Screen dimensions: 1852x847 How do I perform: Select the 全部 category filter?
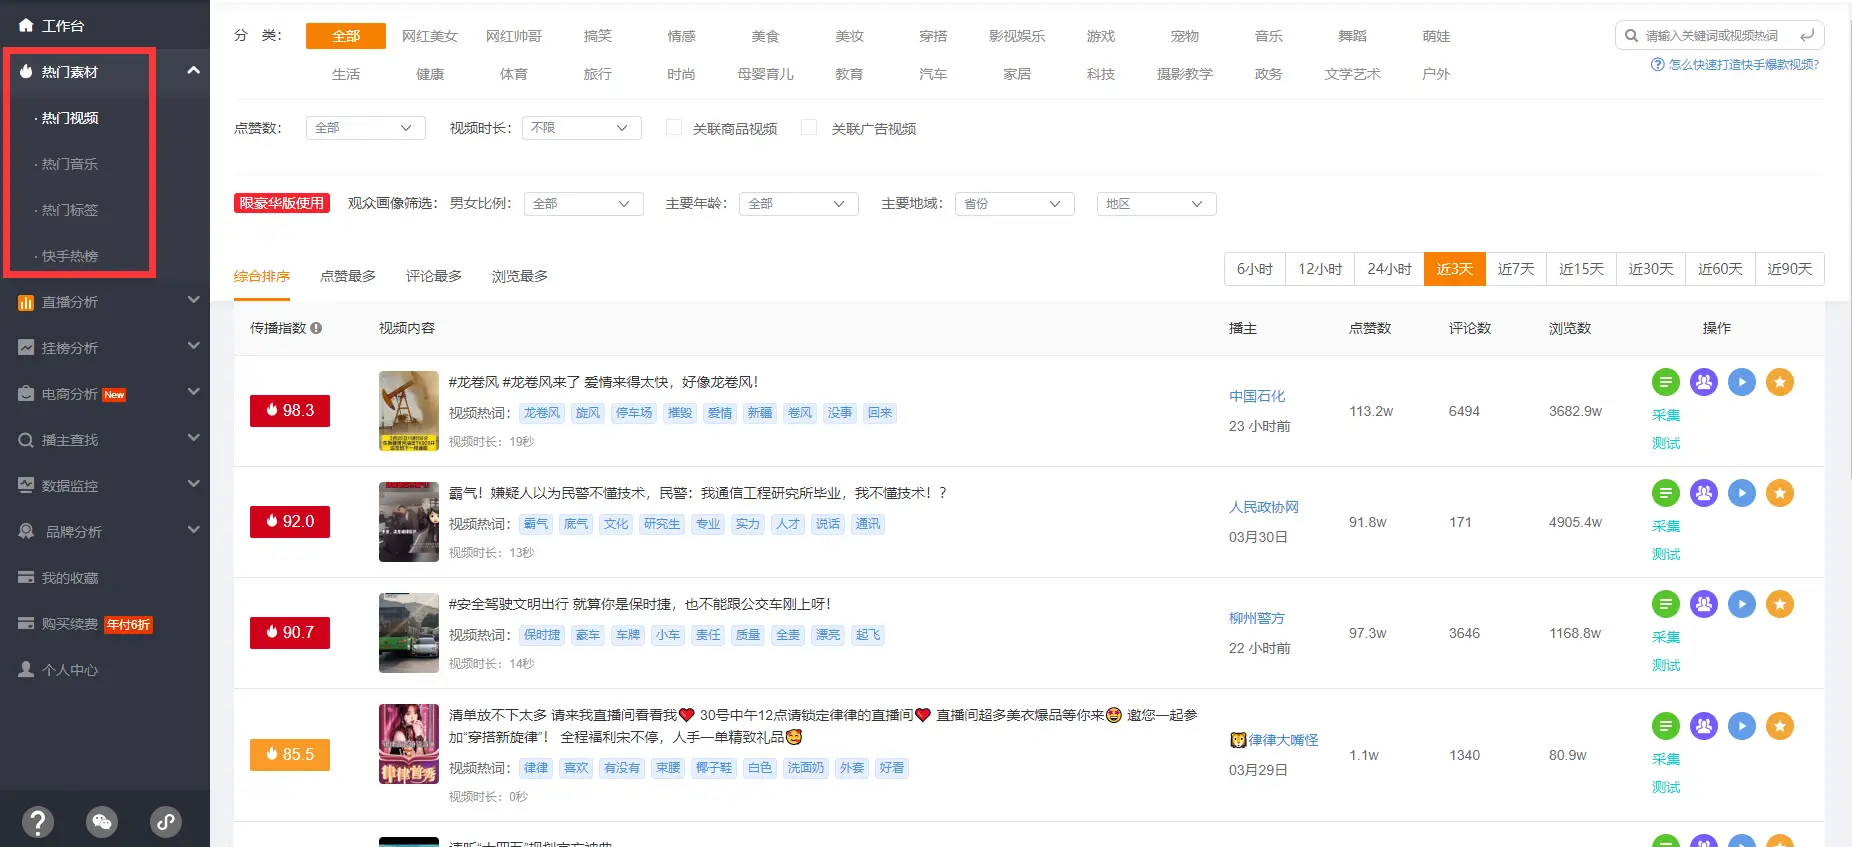coord(346,36)
